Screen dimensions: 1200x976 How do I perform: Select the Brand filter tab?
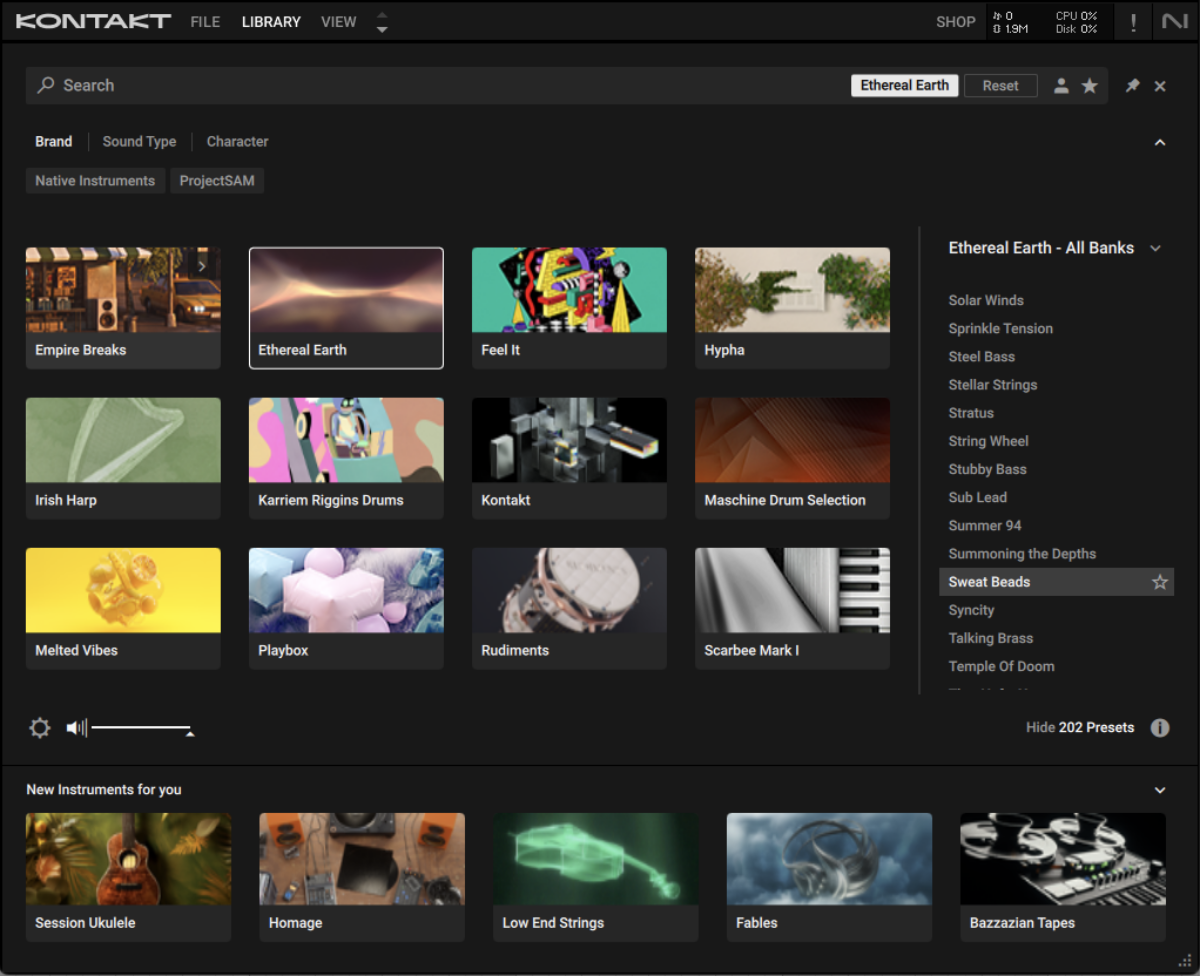click(54, 142)
